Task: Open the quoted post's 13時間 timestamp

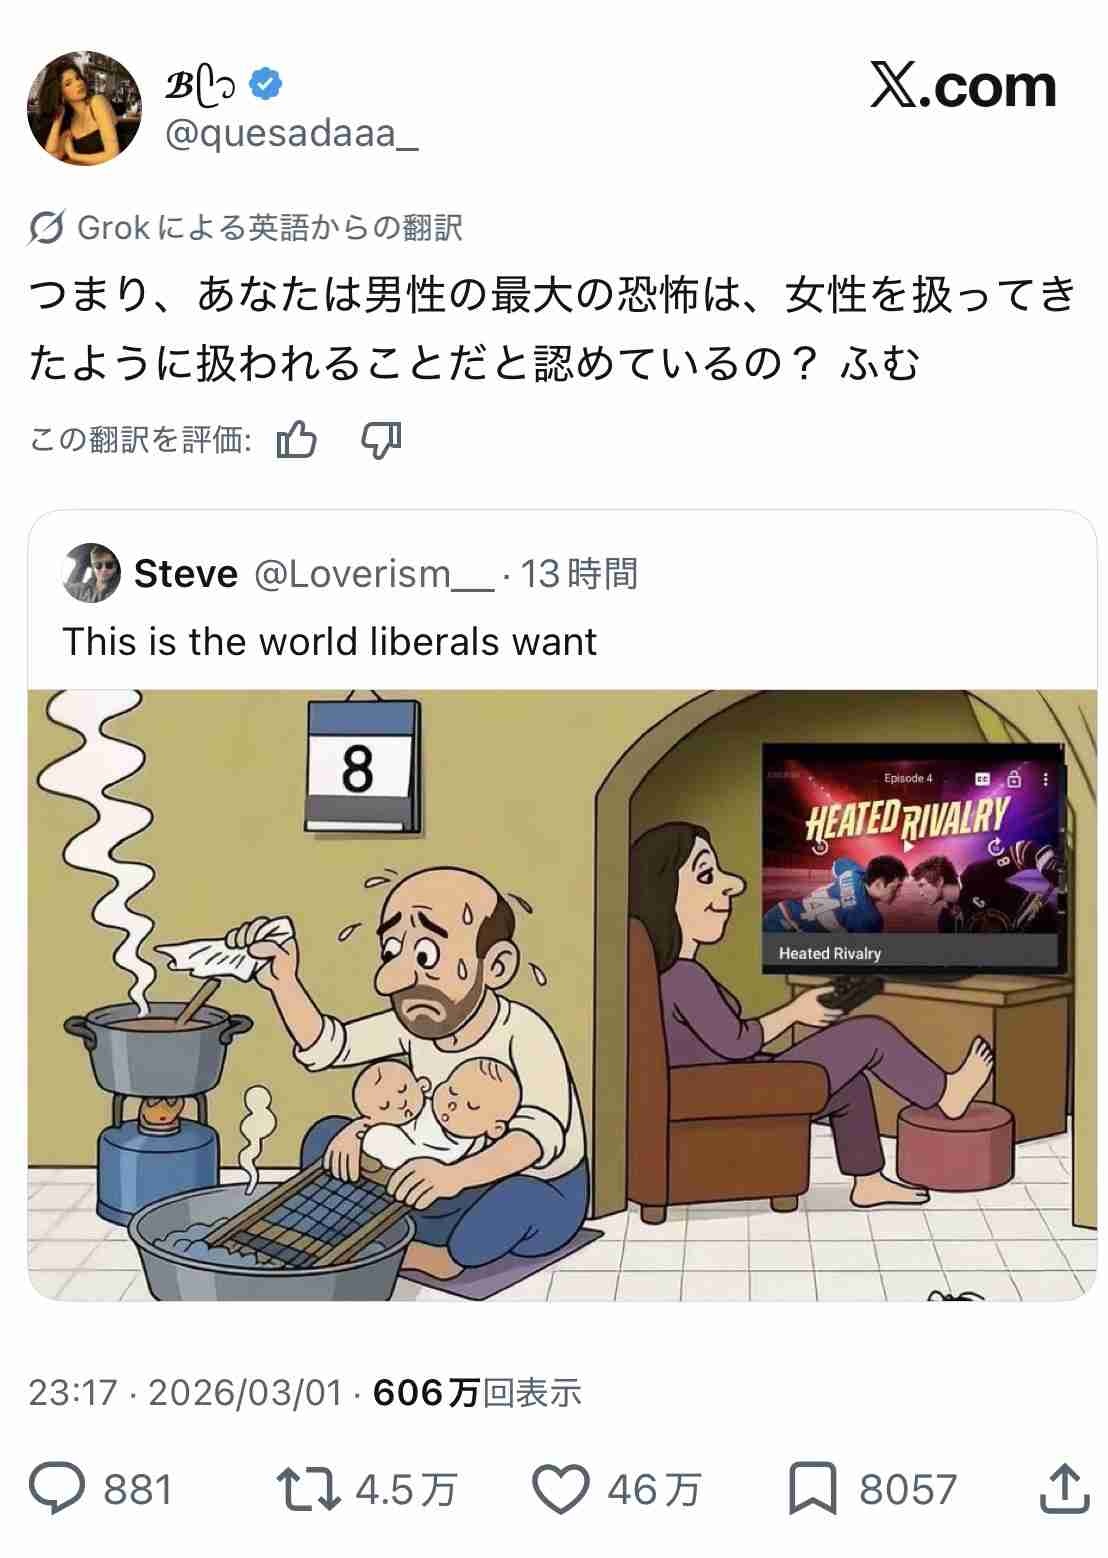Action: [x=579, y=574]
